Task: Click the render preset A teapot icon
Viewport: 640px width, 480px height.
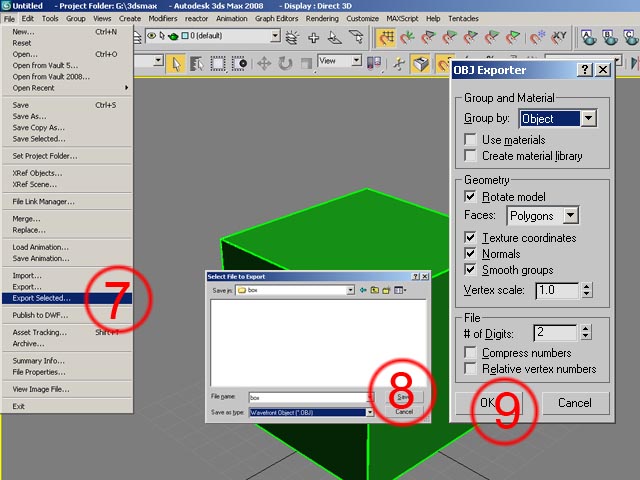Action: coord(589,38)
